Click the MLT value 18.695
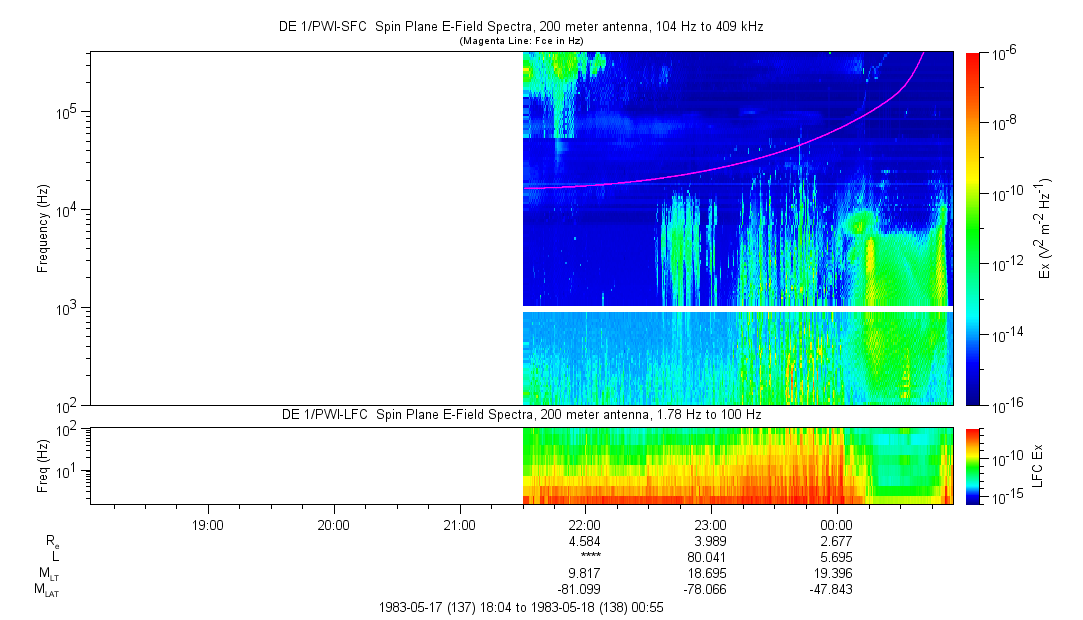 coord(705,573)
